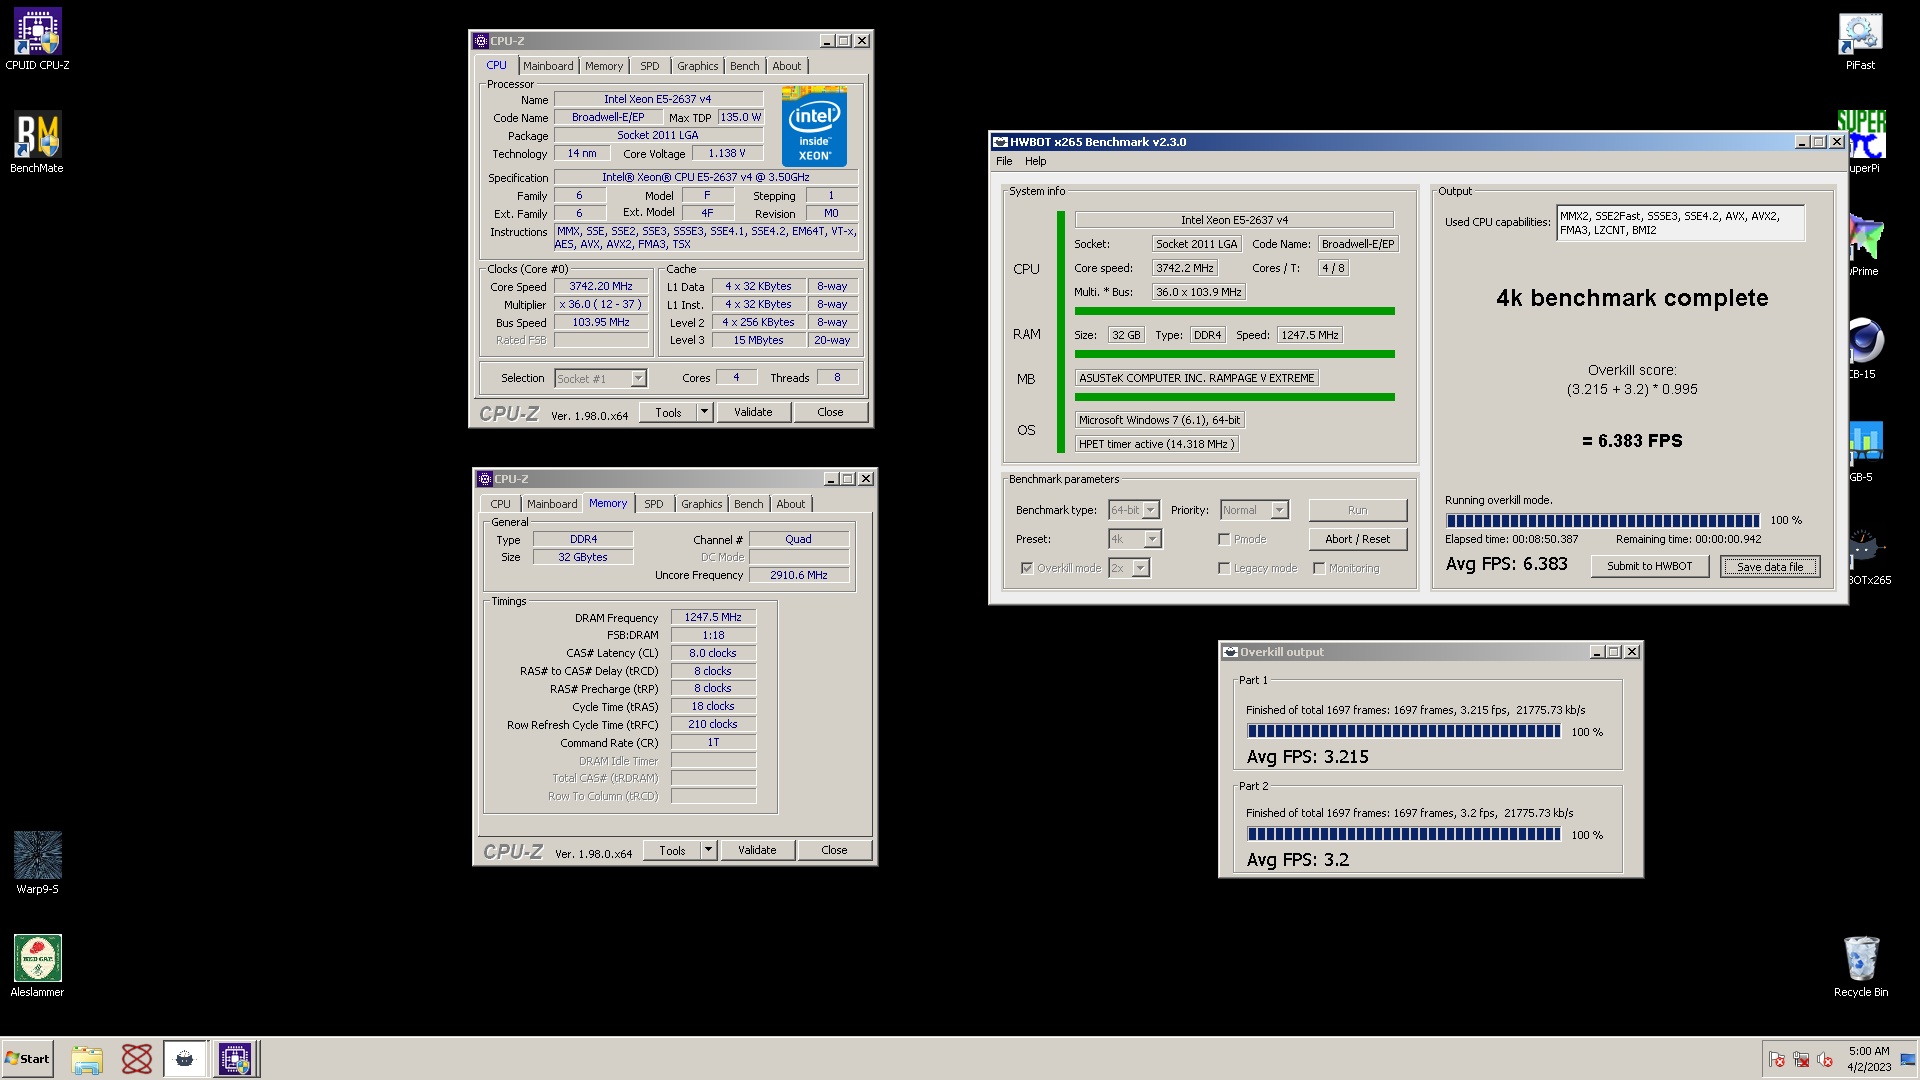Switch to SPD tab in CPU-Z CPU window
Viewport: 1920px width, 1080px height.
tap(650, 66)
